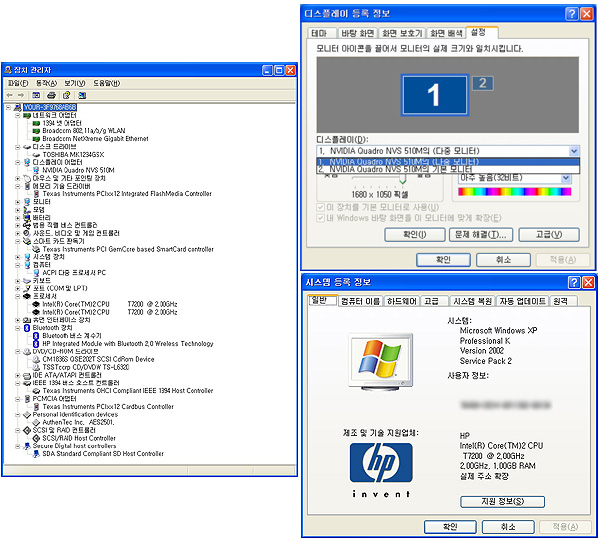Select monitor 2 in display preview
This screenshot has height=541, width=600.
coord(483,83)
